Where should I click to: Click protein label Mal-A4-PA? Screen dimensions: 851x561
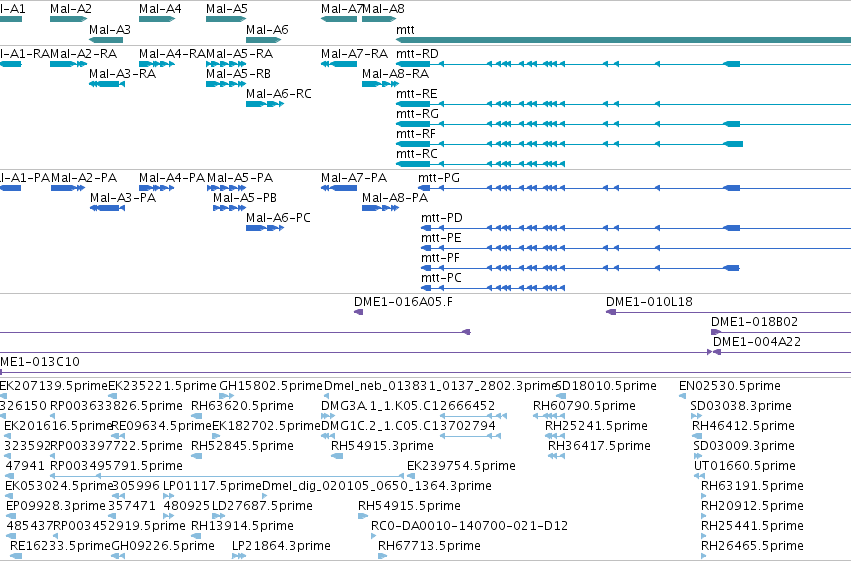pos(172,178)
